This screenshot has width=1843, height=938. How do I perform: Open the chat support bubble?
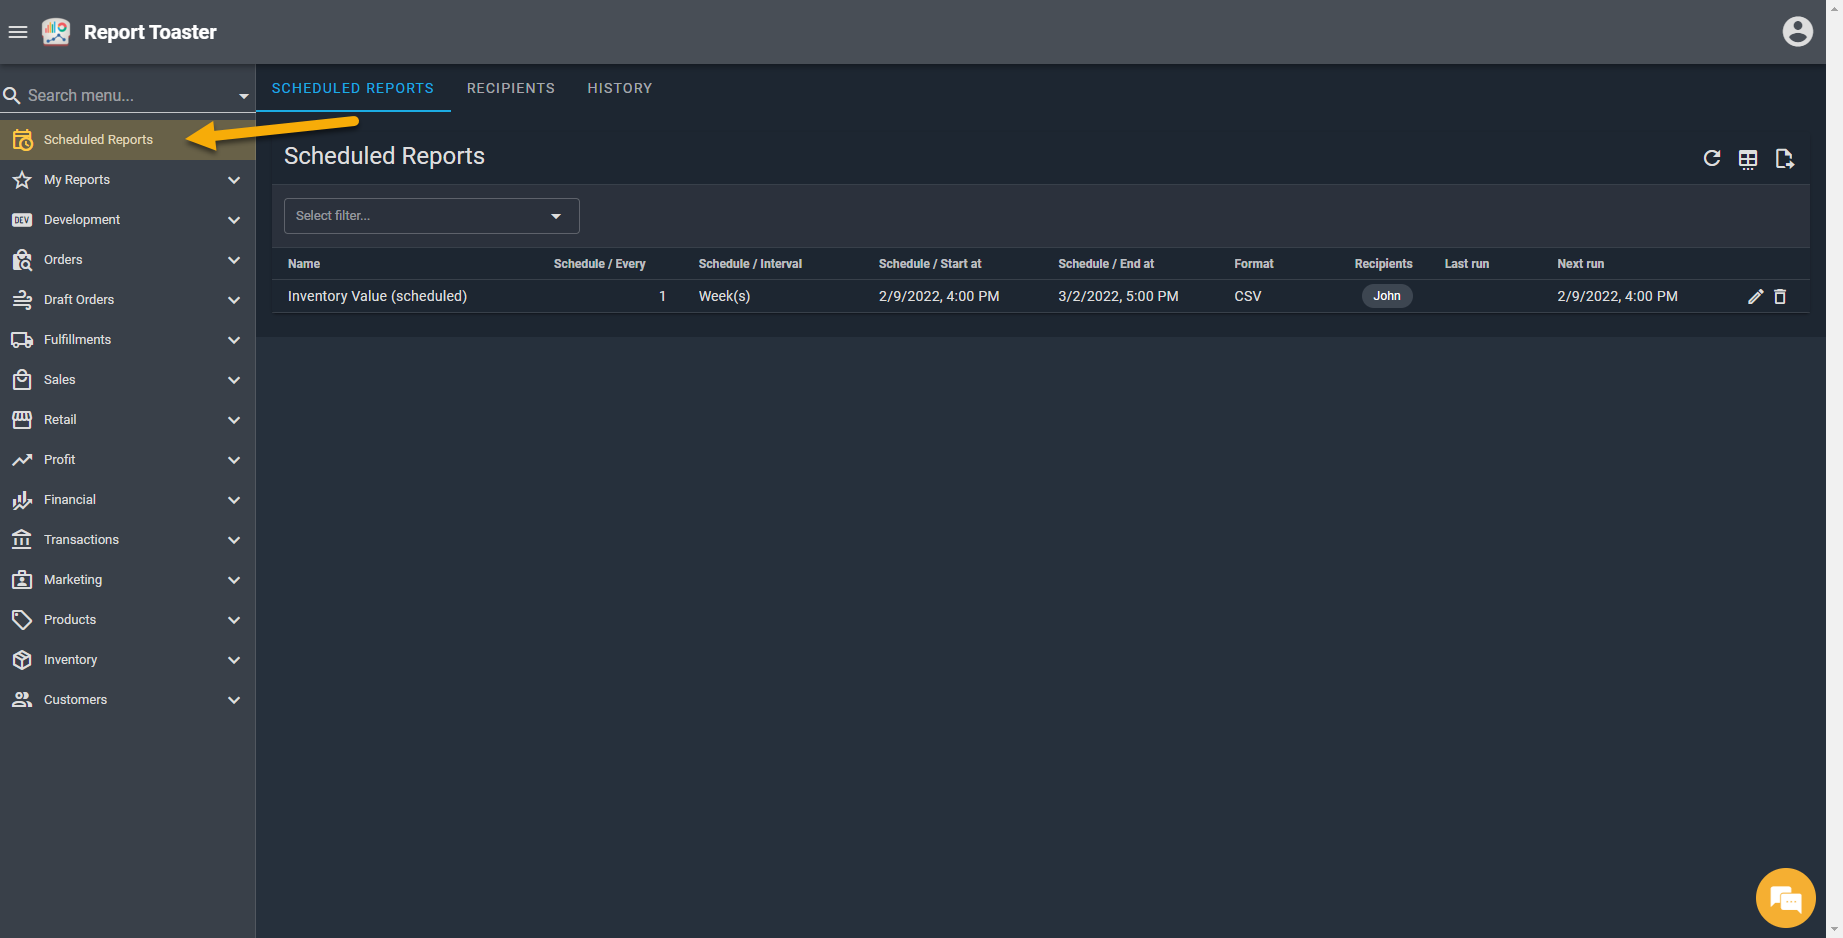pyautogui.click(x=1785, y=898)
